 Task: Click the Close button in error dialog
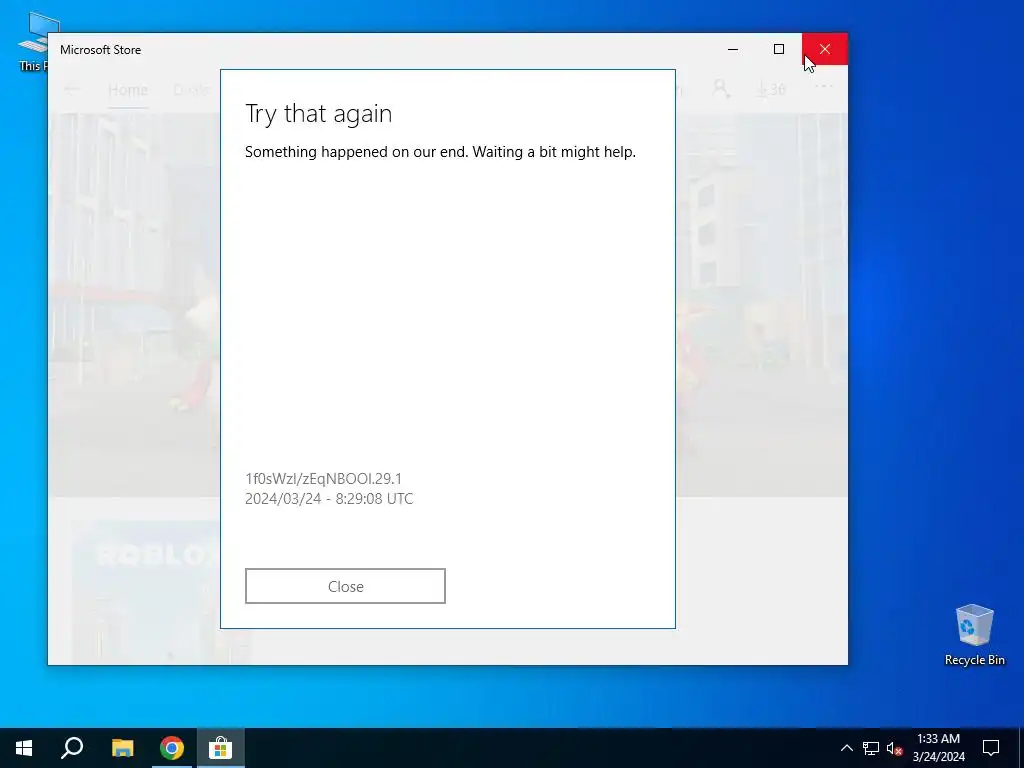tap(345, 586)
